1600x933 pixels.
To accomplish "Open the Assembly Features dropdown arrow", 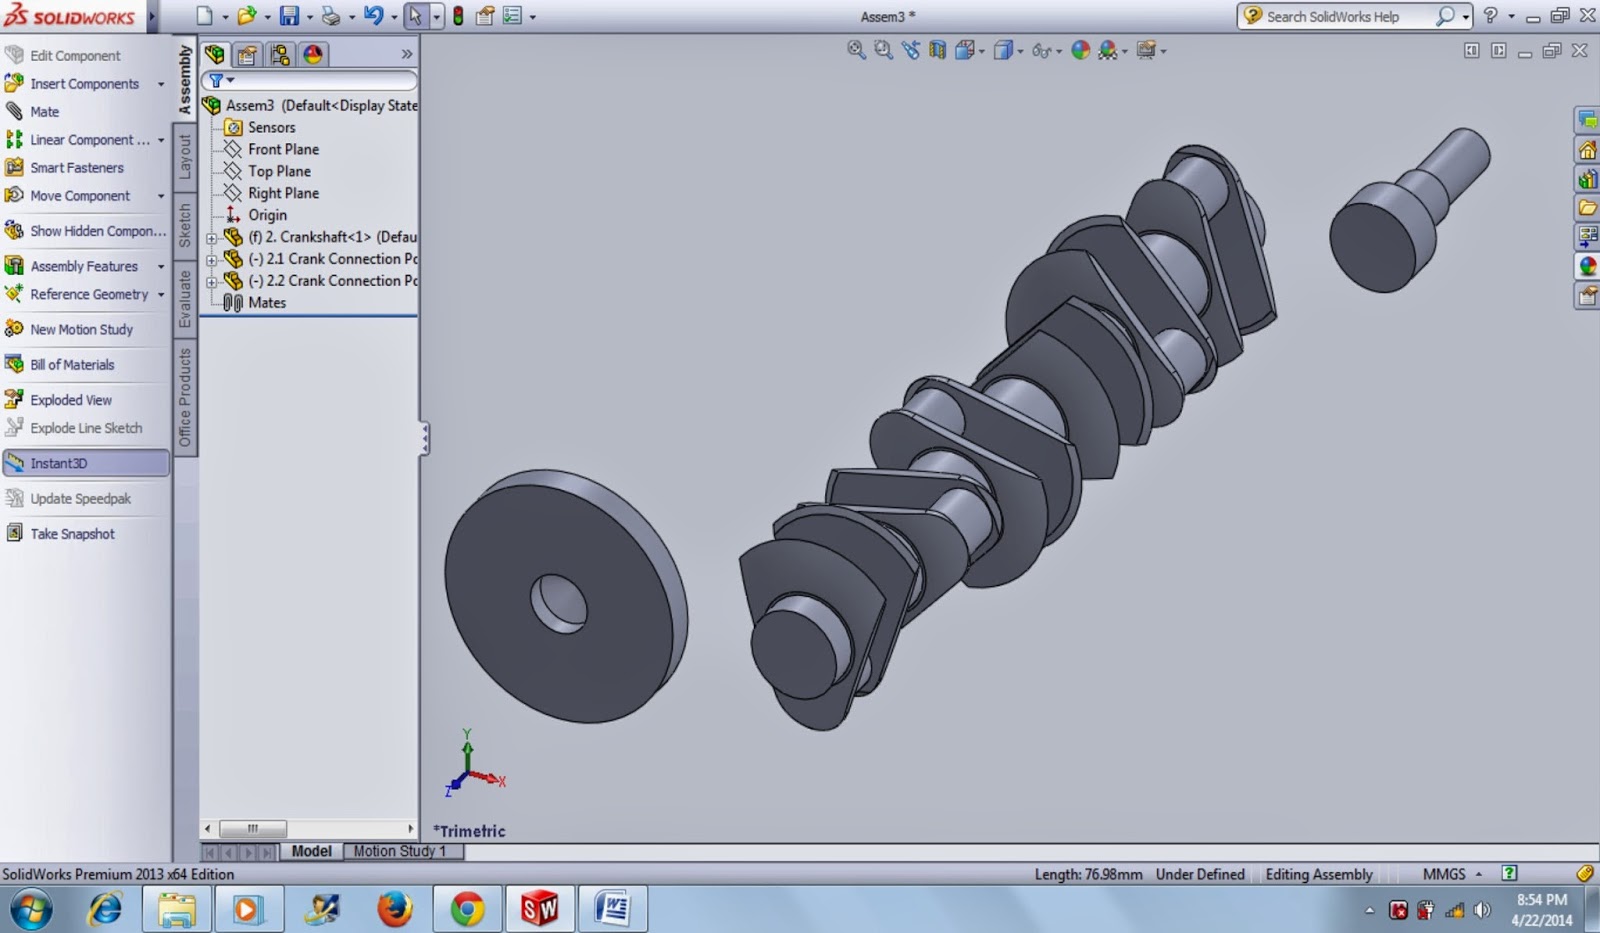I will tap(161, 266).
